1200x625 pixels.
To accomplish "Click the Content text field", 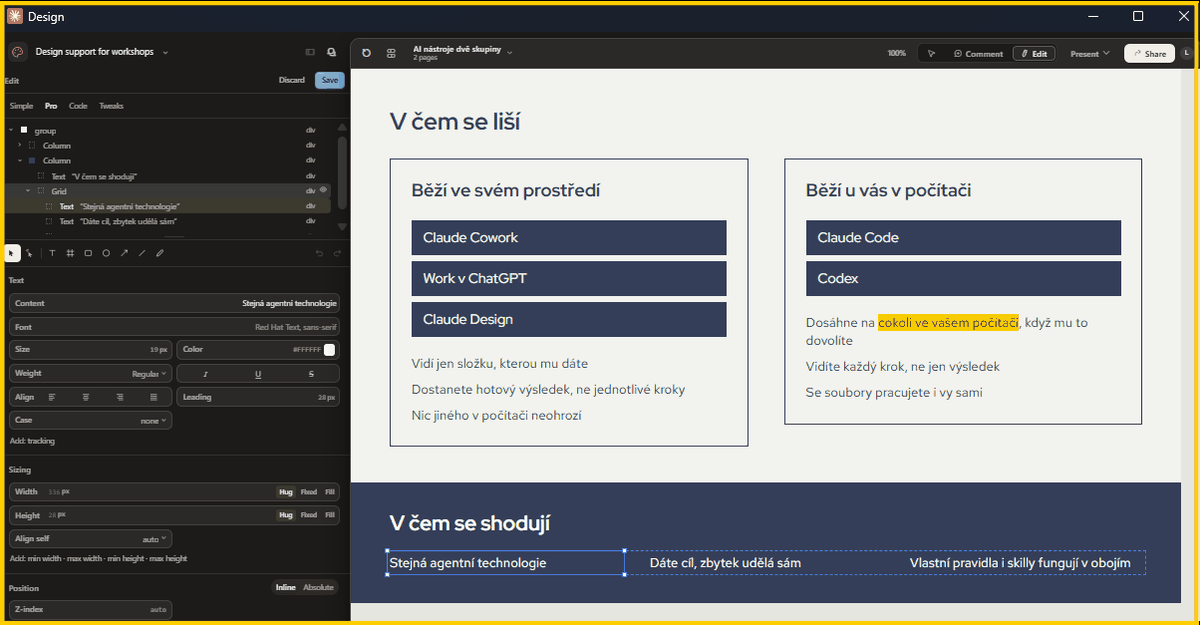I will [174, 303].
